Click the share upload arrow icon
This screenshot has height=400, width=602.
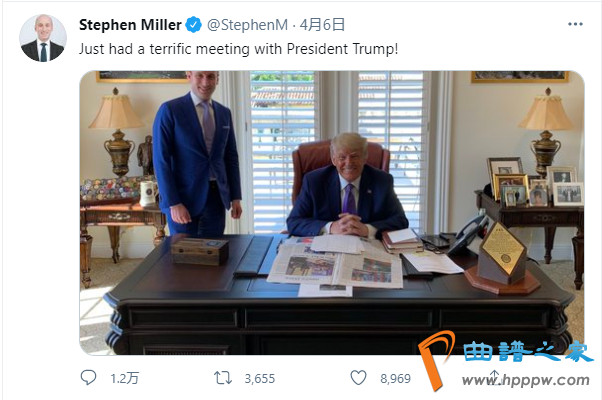[493, 378]
